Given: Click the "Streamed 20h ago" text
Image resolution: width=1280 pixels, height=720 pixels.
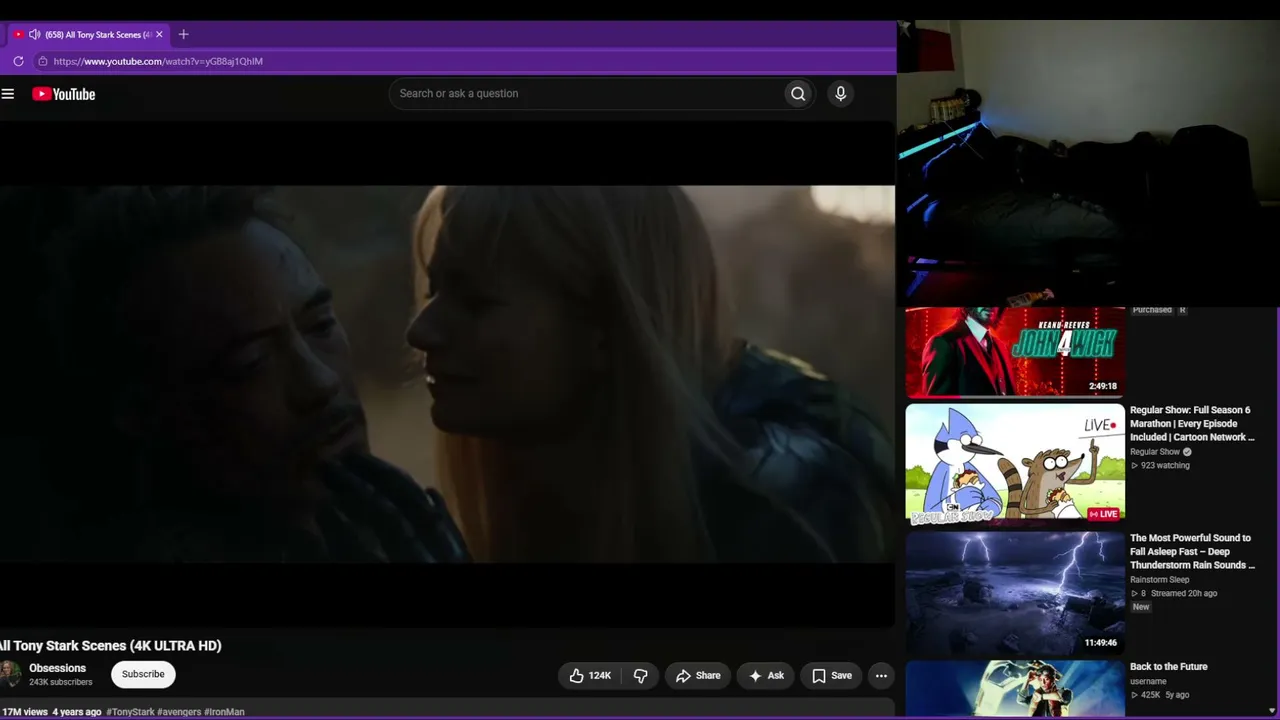Looking at the screenshot, I should point(1184,594).
